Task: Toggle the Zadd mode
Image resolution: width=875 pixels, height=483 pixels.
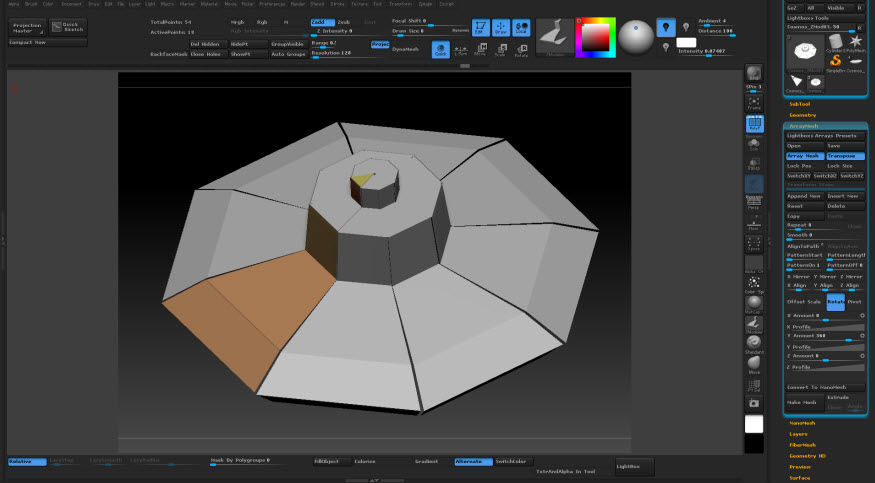Action: (323, 22)
